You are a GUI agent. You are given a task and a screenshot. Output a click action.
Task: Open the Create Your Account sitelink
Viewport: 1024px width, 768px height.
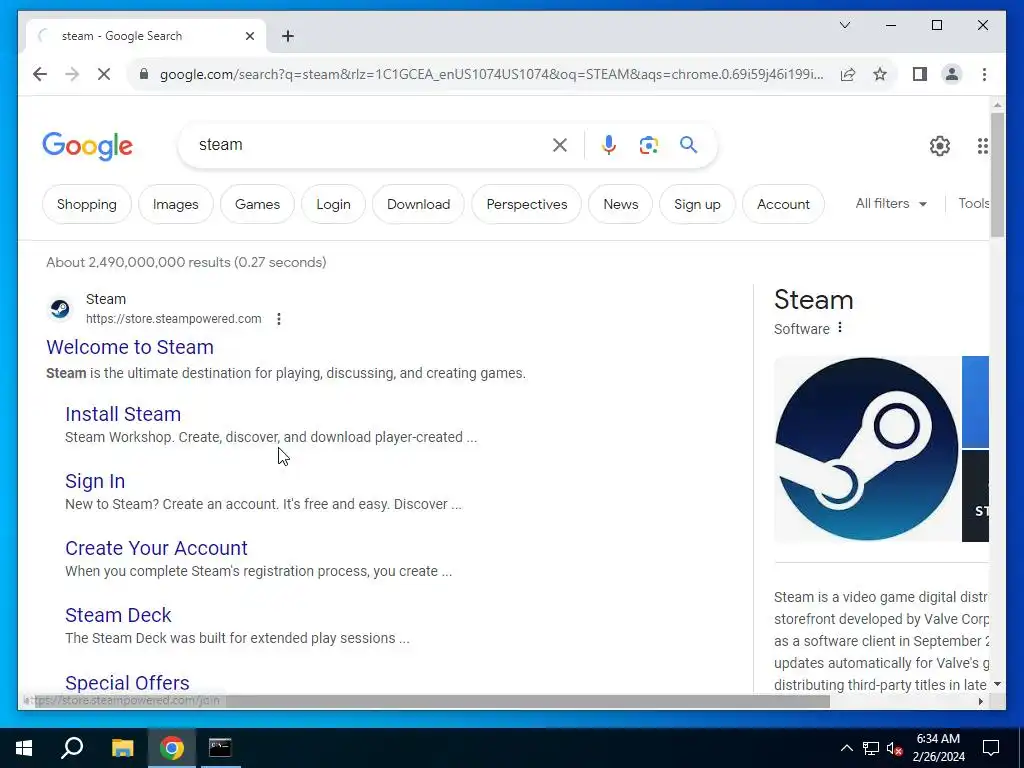[x=156, y=548]
